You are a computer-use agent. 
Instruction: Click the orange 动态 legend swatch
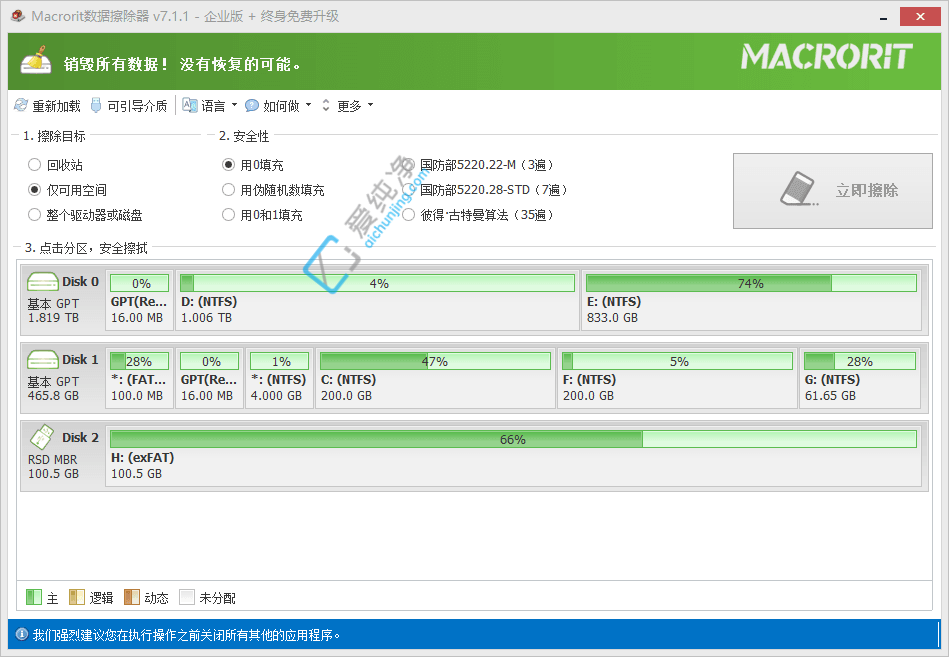[132, 597]
